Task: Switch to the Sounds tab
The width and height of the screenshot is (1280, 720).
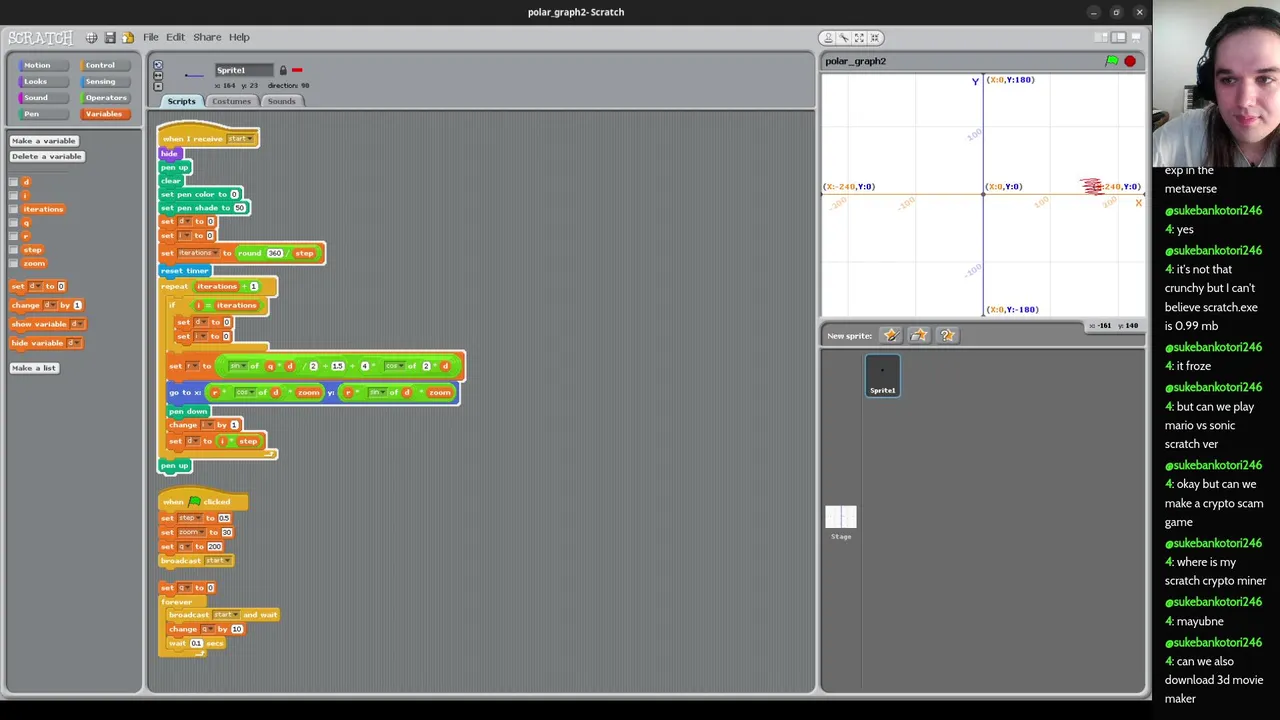Action: pyautogui.click(x=281, y=101)
